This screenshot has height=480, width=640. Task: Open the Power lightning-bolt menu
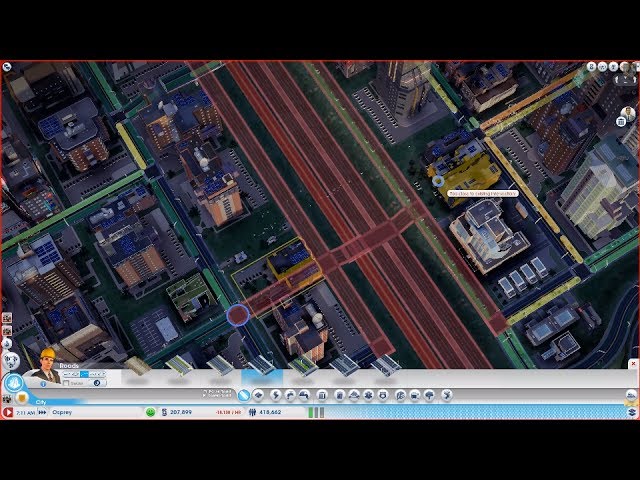(x=276, y=395)
